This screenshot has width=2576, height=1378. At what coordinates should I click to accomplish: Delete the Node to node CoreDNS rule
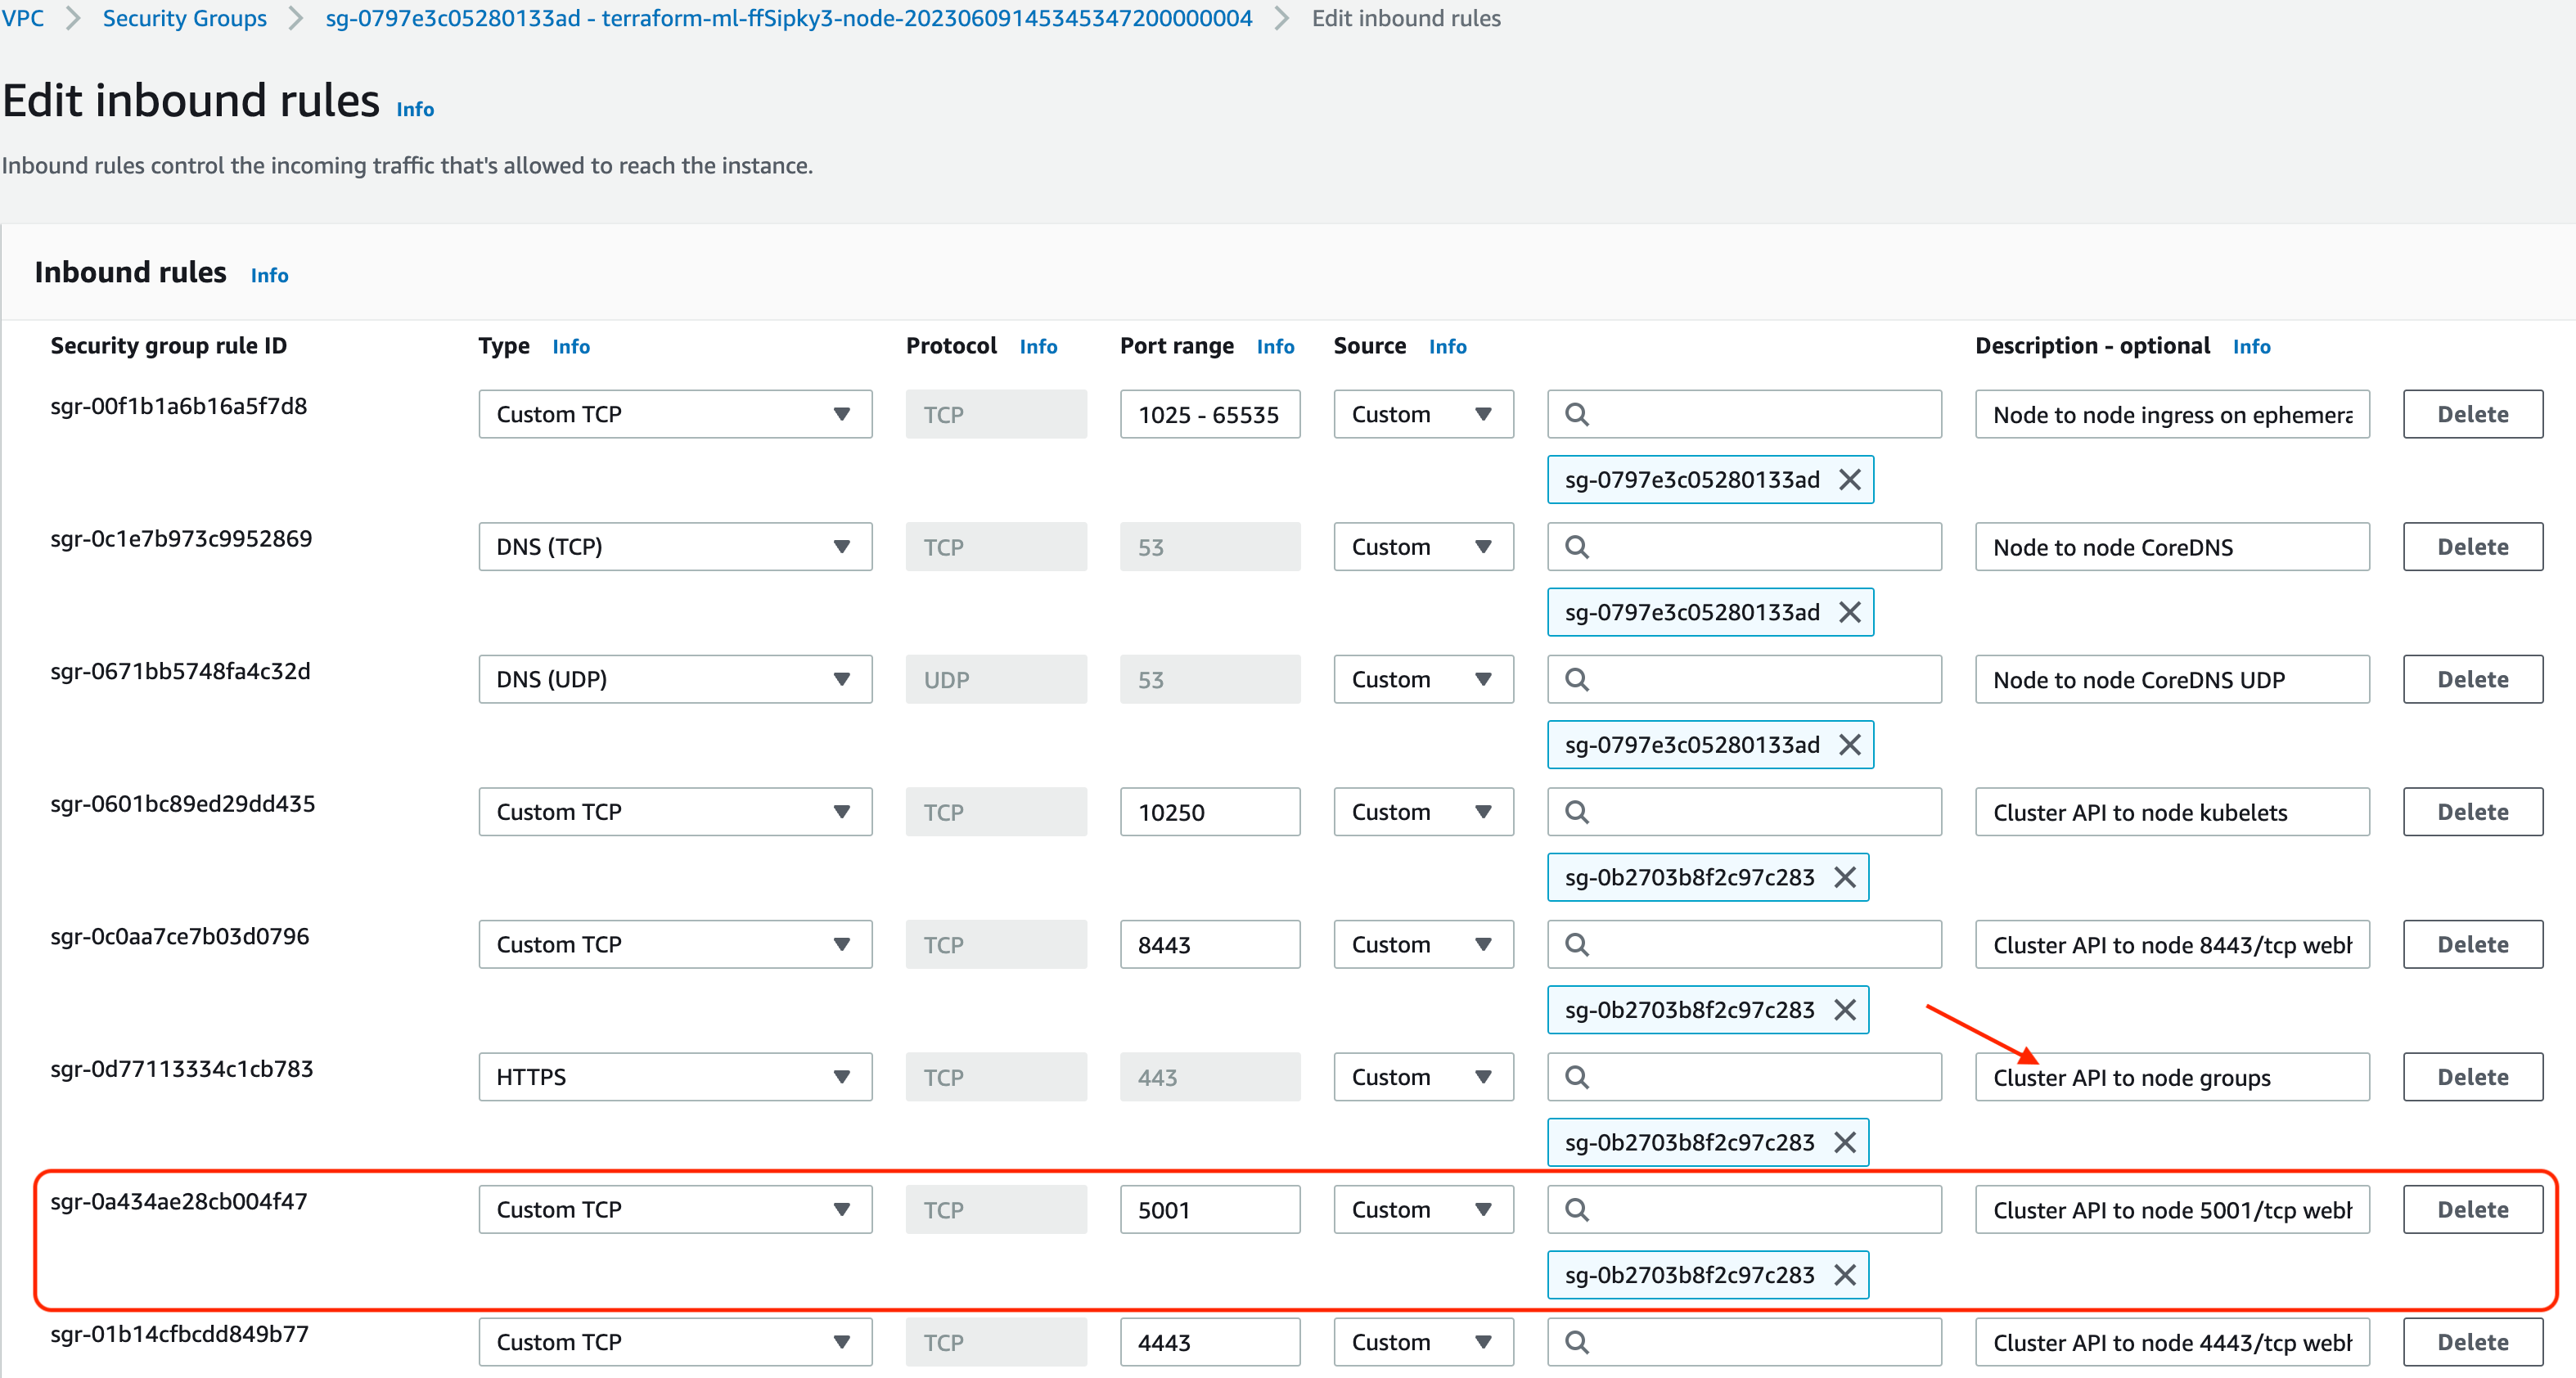point(2472,547)
